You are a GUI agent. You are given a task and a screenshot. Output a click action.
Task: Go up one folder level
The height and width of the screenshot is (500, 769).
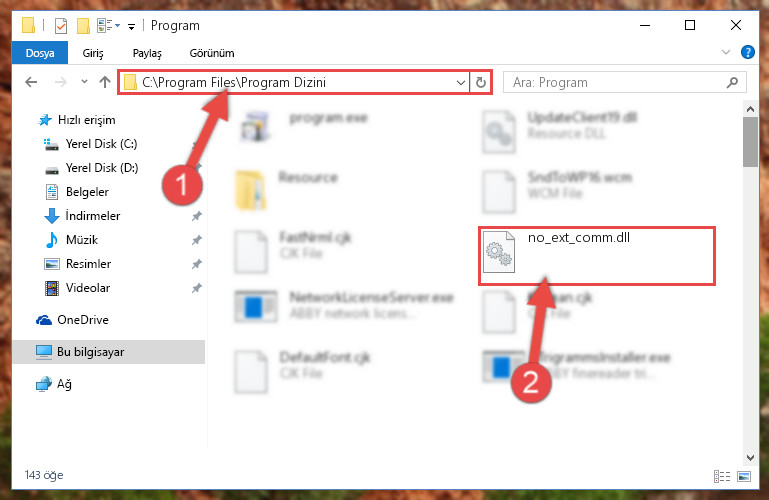point(104,82)
